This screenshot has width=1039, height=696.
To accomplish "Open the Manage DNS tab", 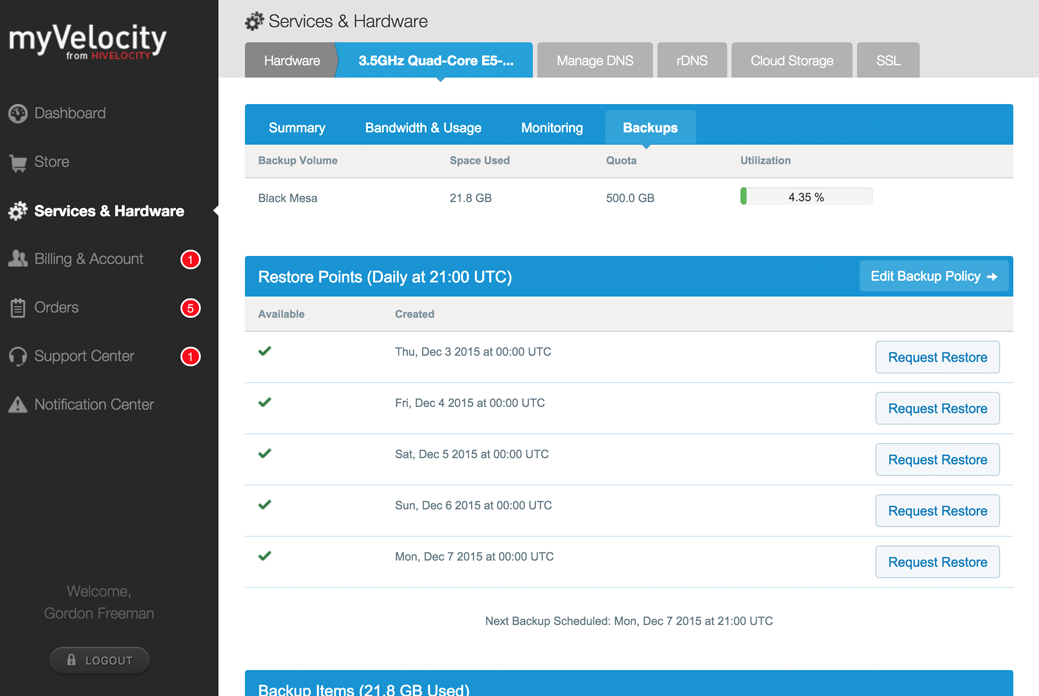I will point(595,60).
